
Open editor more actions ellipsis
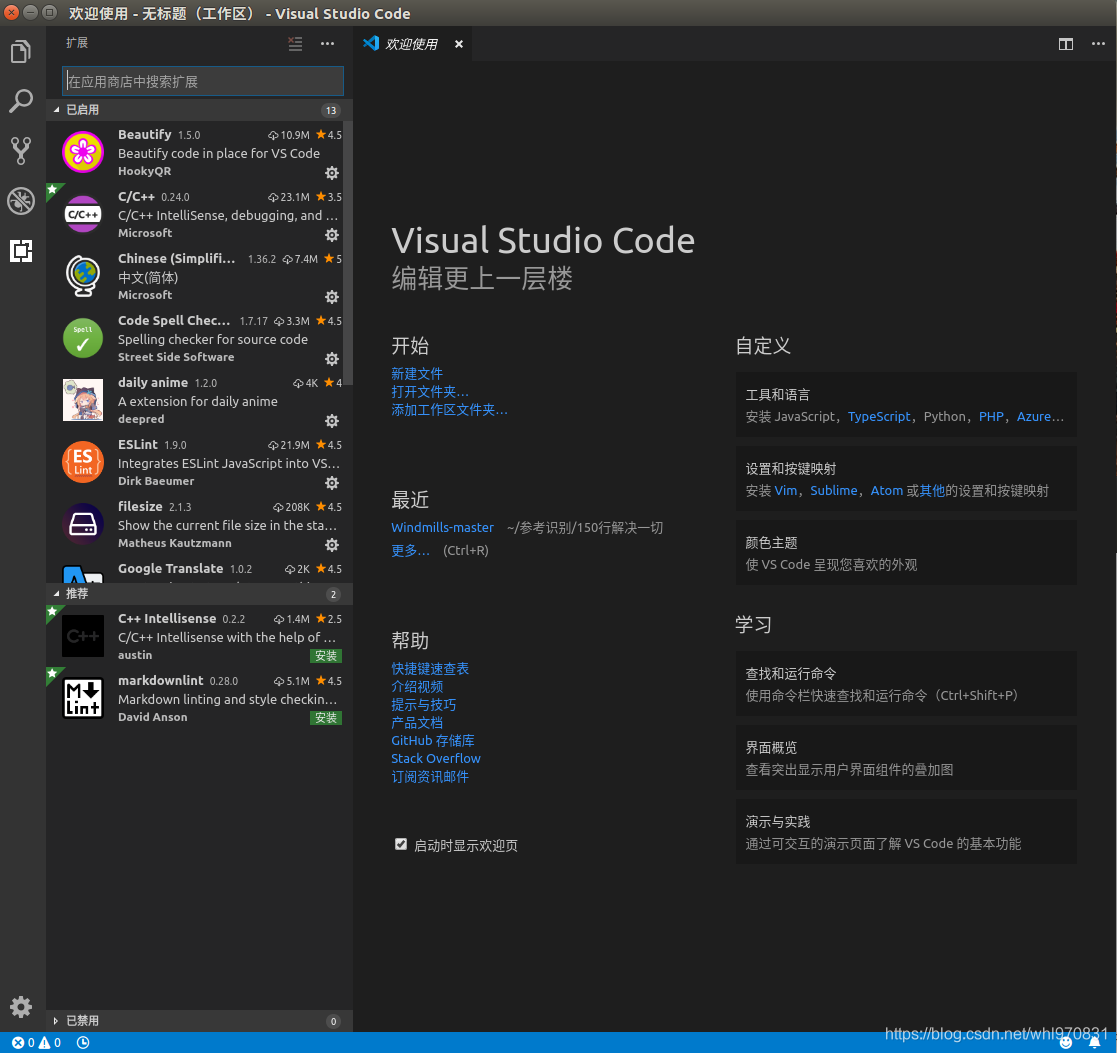pos(1098,44)
